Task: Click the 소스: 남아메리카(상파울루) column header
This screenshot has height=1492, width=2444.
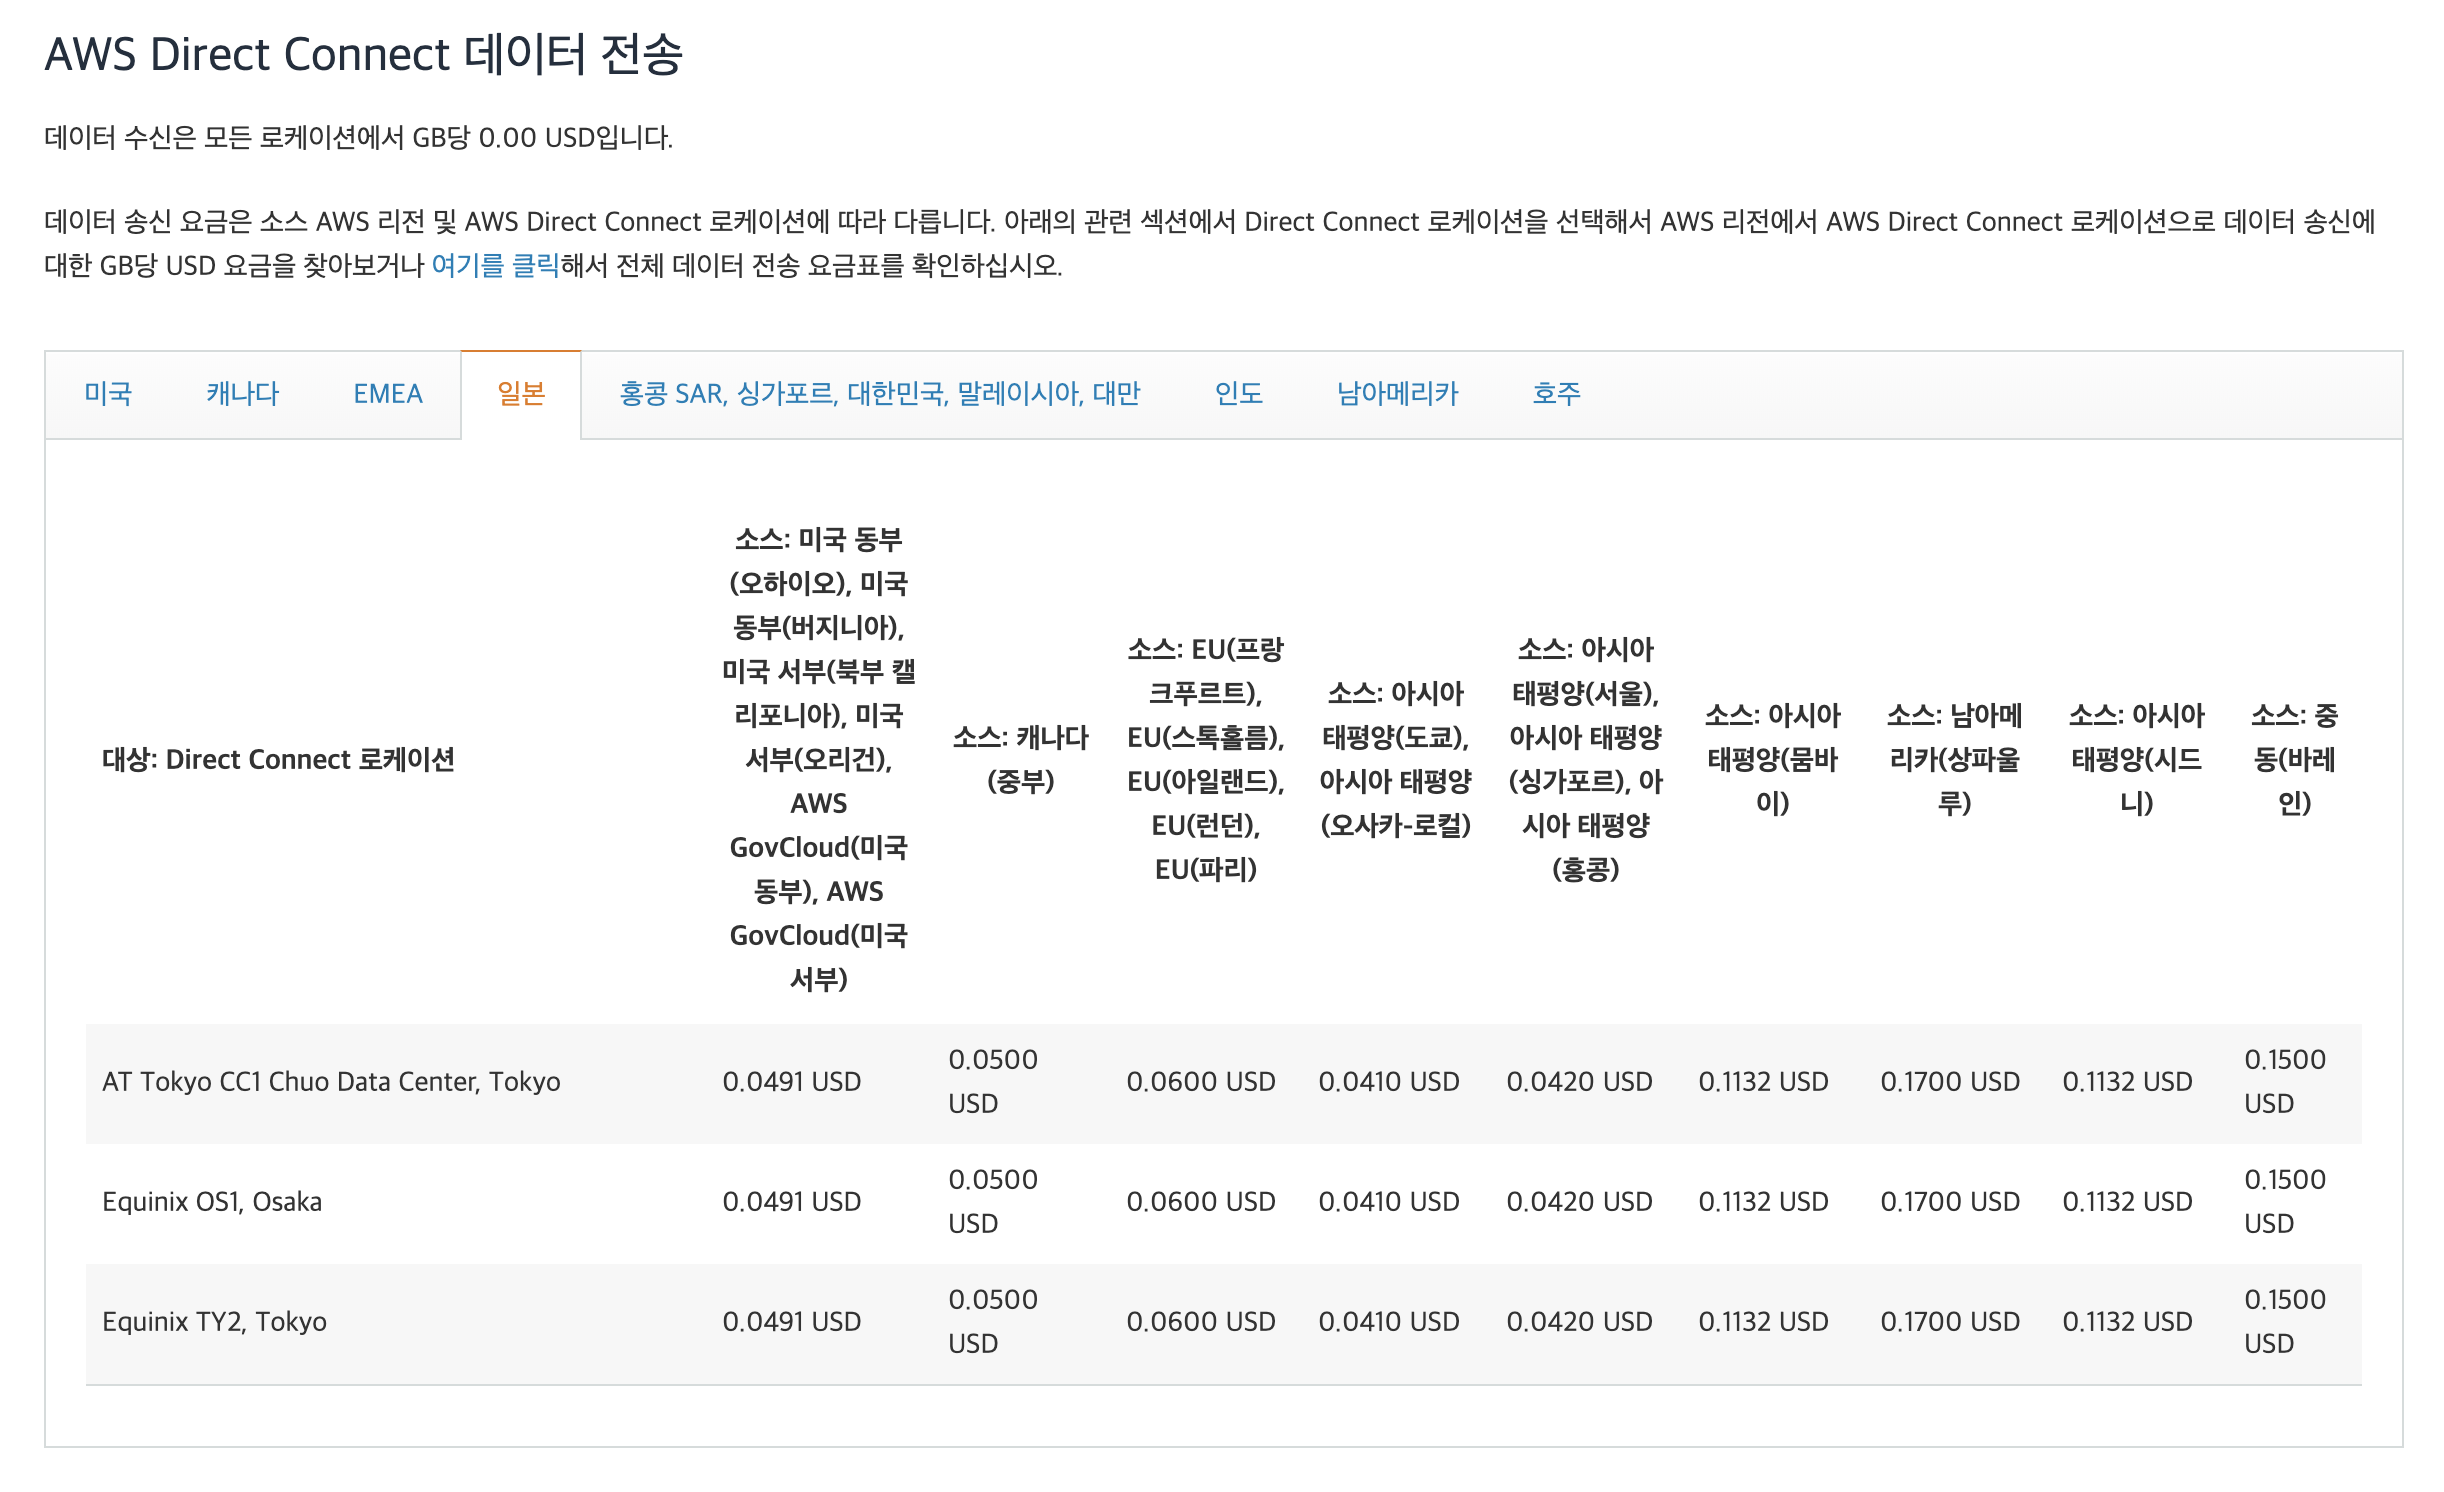Action: 1954,760
